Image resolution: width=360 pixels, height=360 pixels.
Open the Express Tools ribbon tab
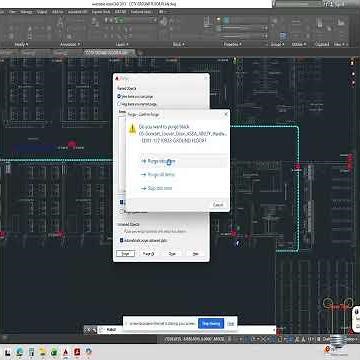tap(101, 12)
